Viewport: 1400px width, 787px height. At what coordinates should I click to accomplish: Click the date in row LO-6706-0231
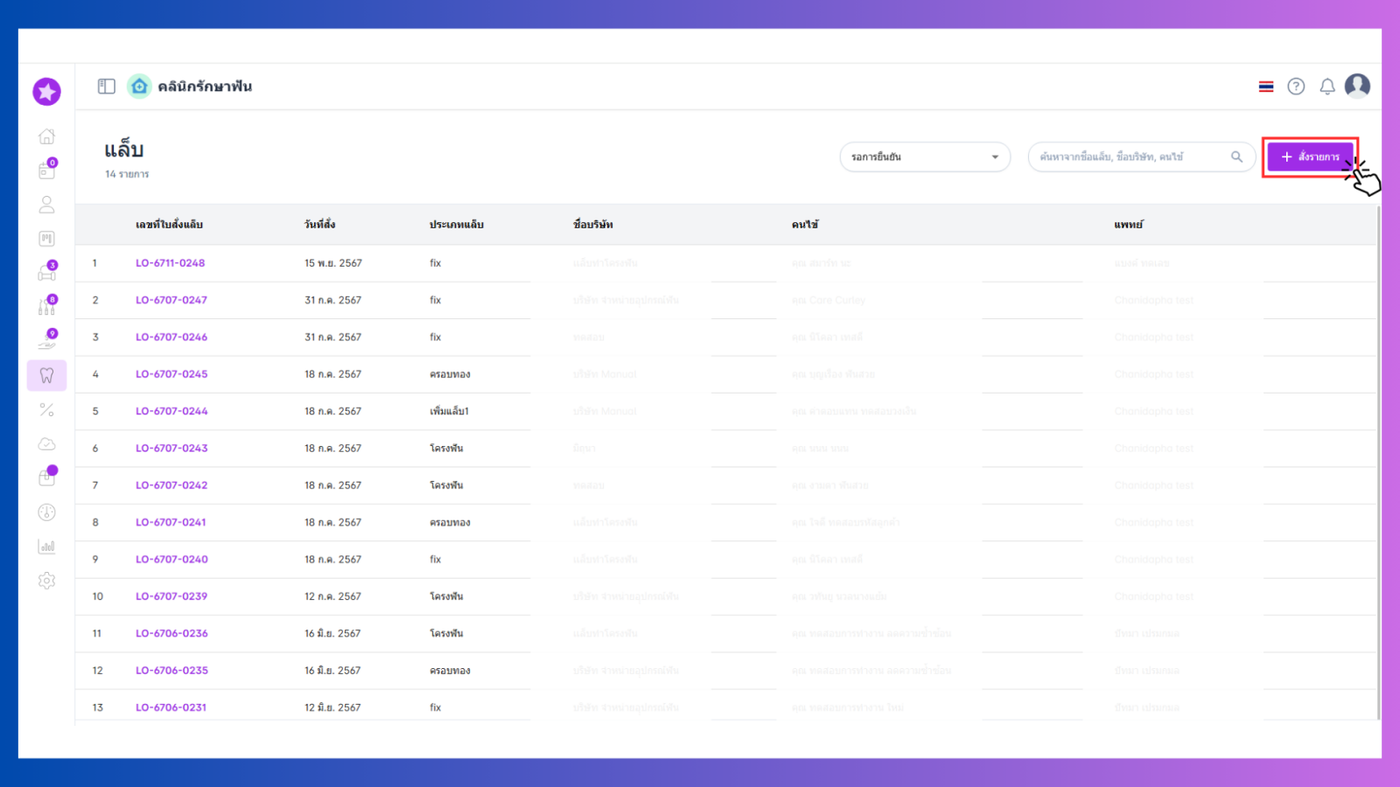tap(333, 707)
